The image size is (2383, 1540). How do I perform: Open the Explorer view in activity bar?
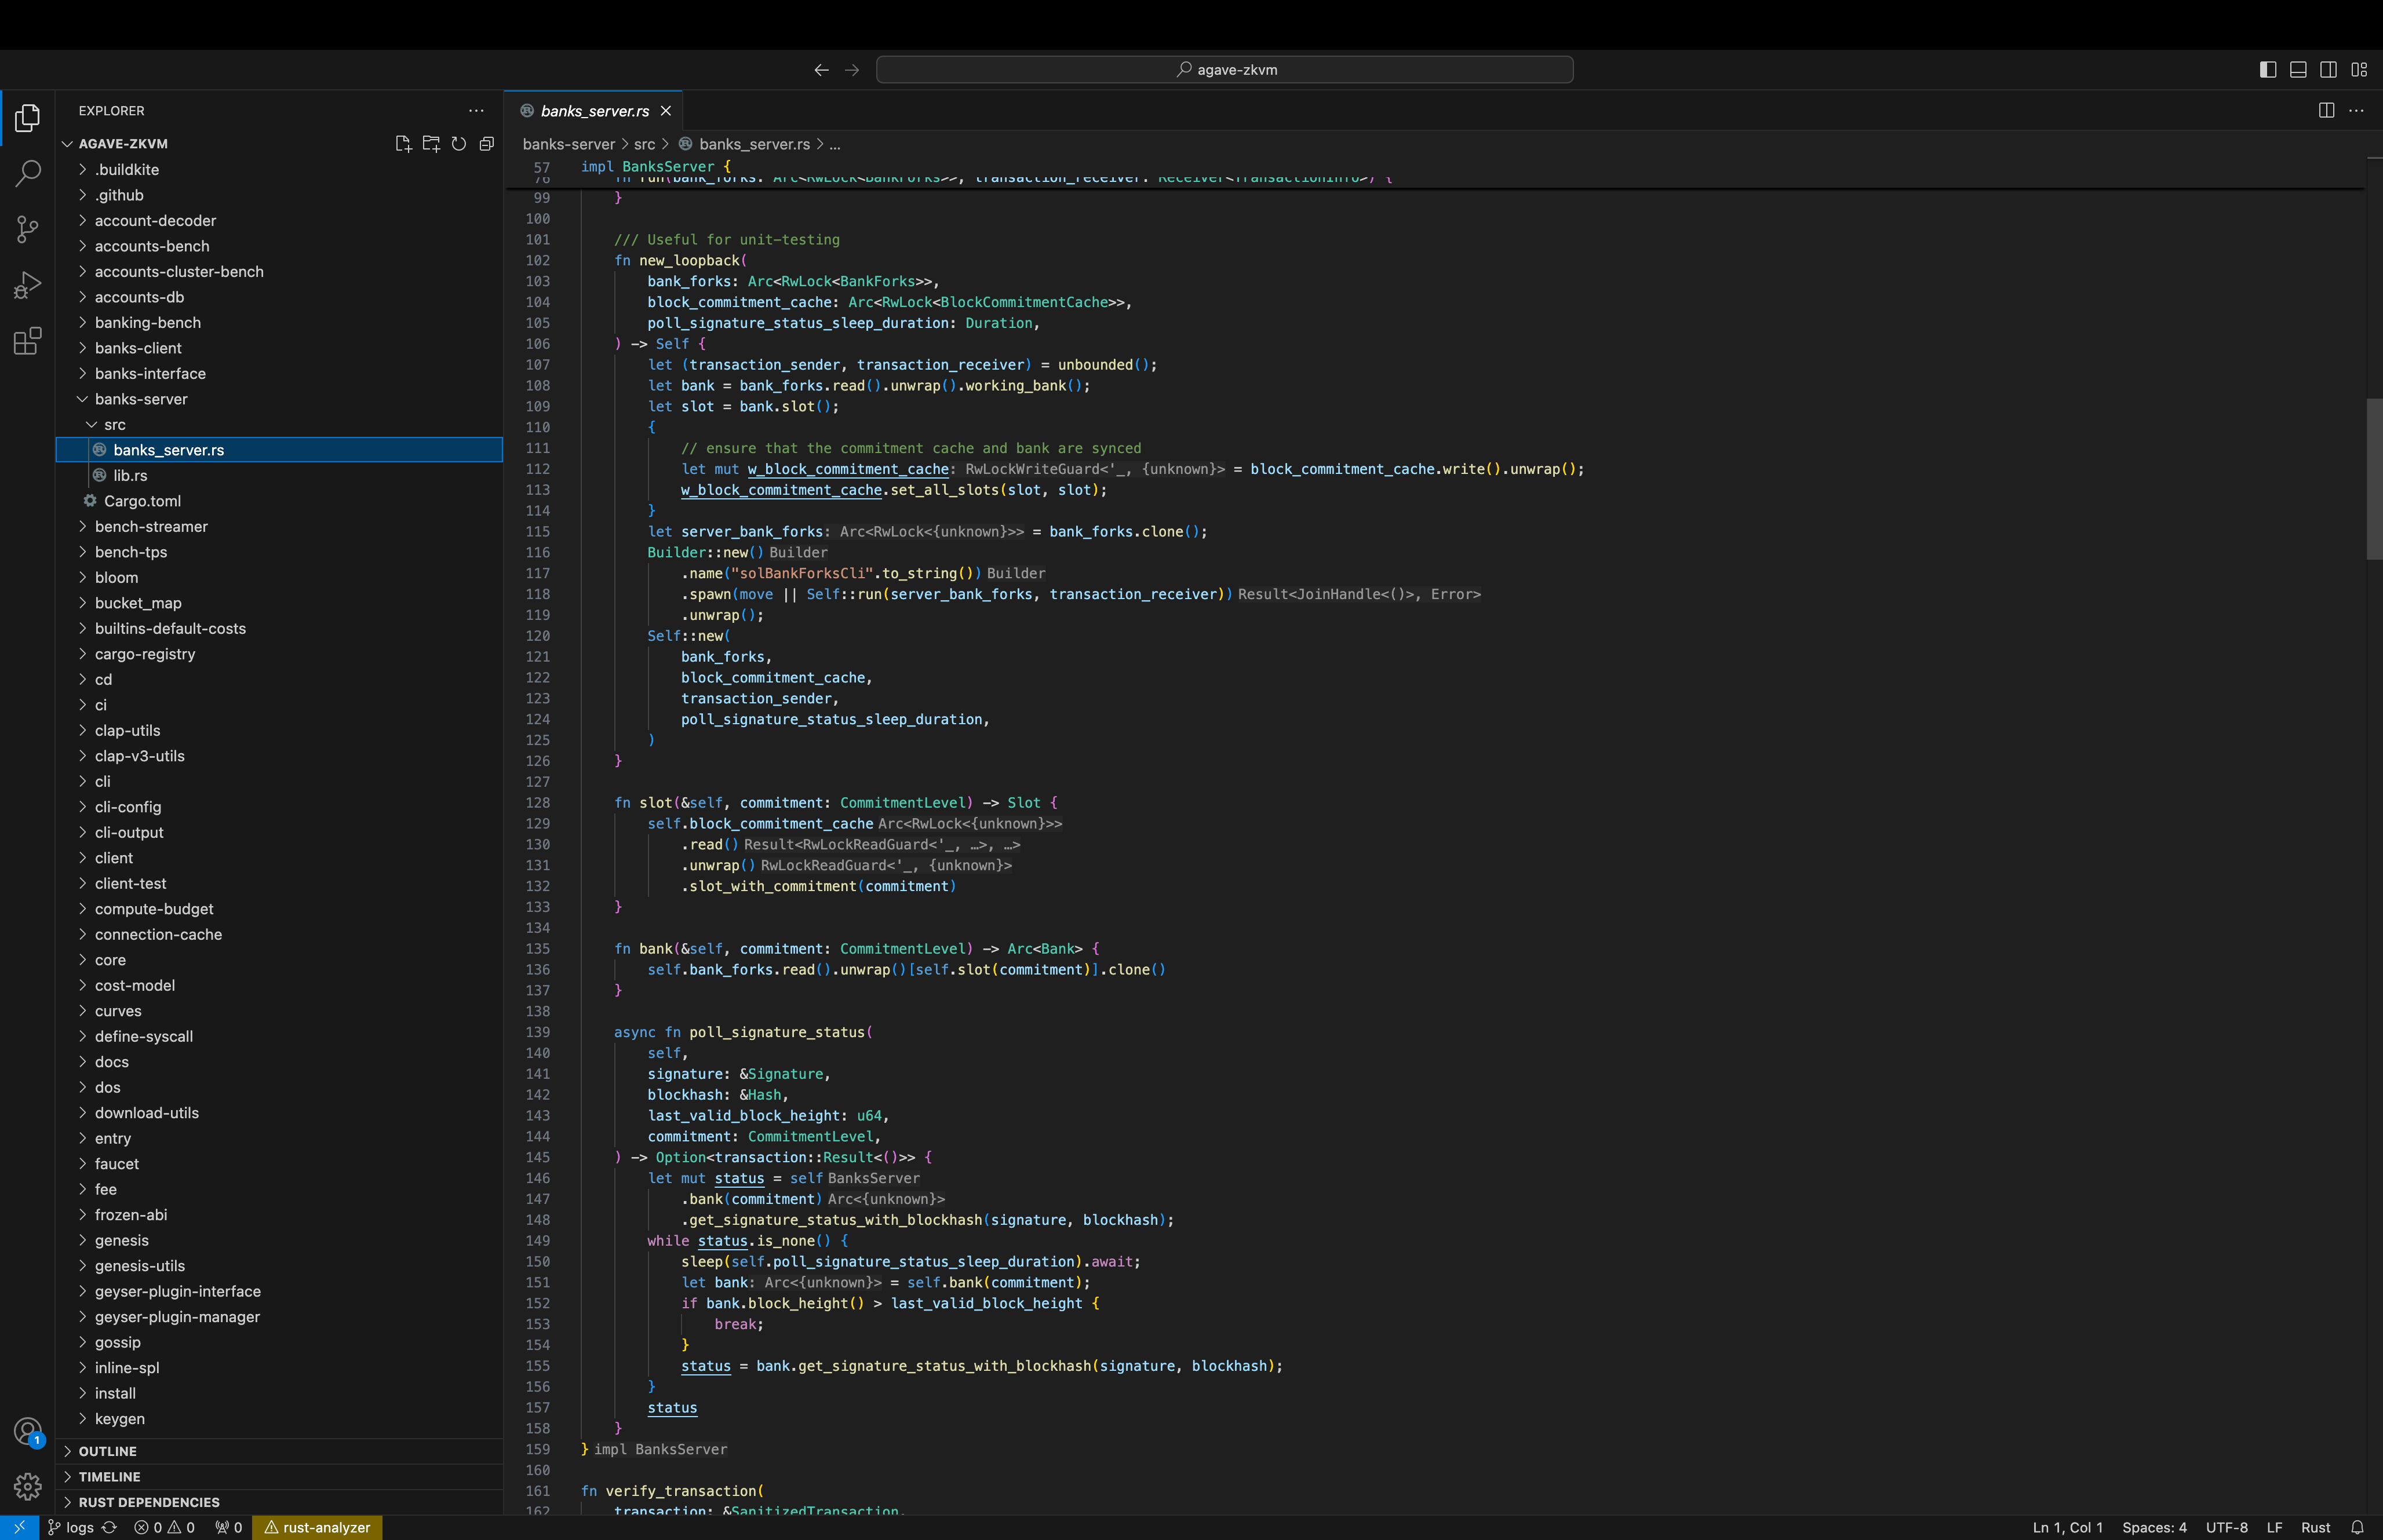pyautogui.click(x=27, y=118)
